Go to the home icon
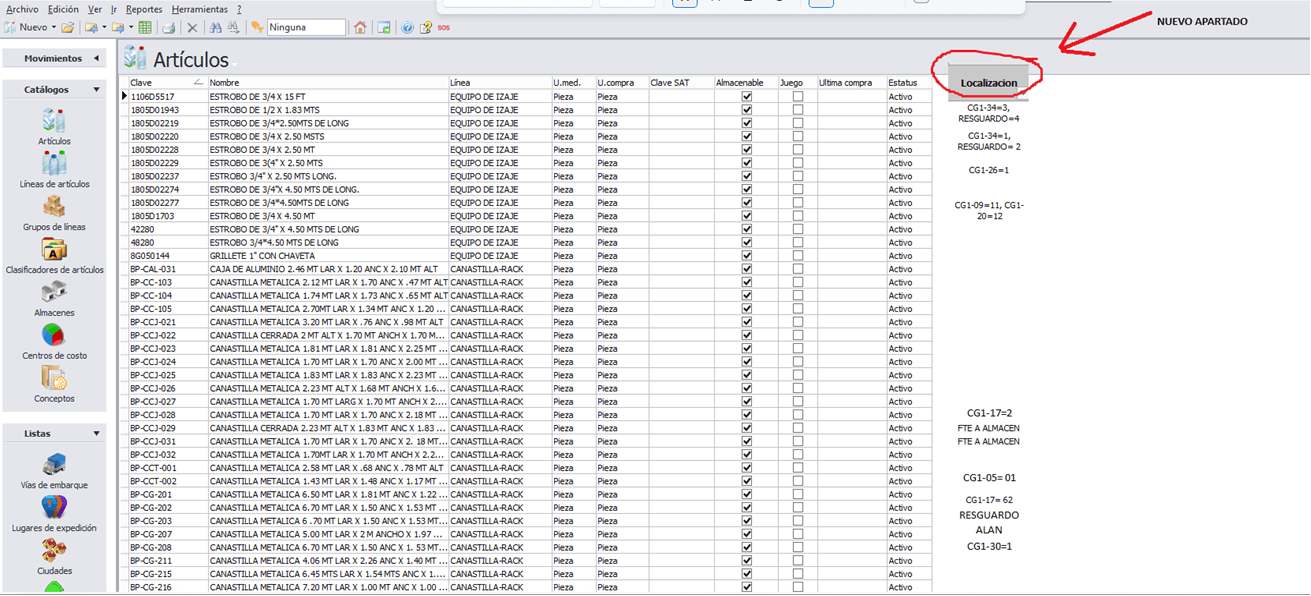The height and width of the screenshot is (596, 1311). click(360, 27)
